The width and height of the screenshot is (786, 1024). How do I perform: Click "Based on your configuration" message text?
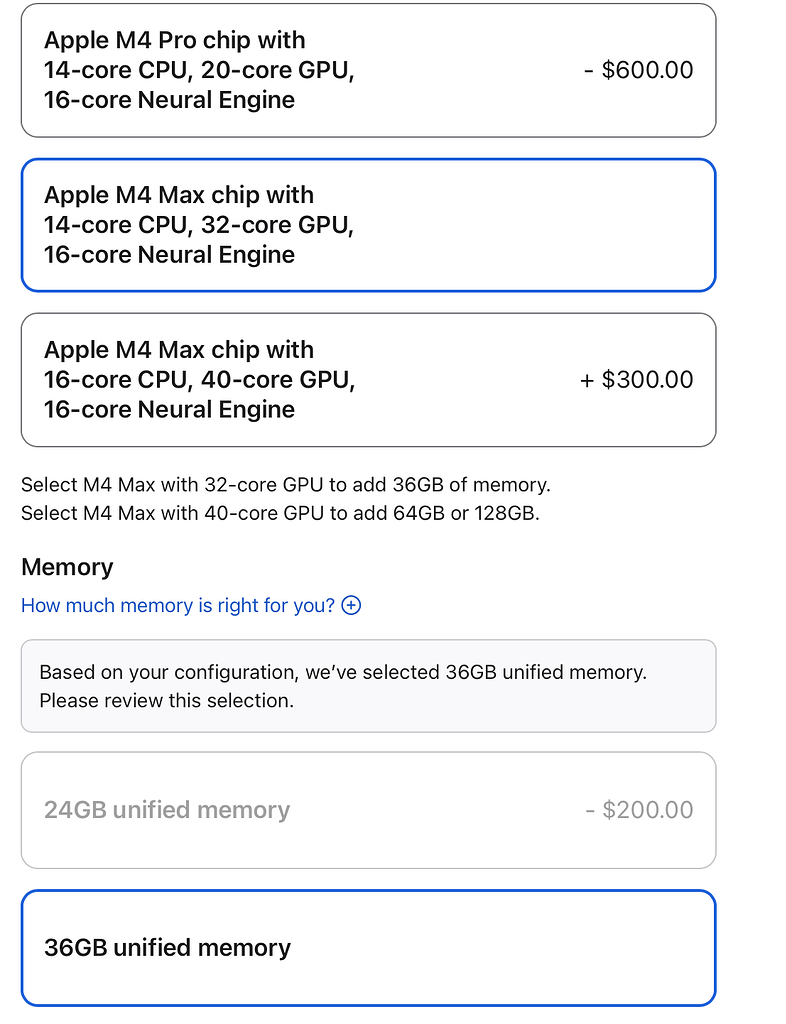(x=343, y=672)
